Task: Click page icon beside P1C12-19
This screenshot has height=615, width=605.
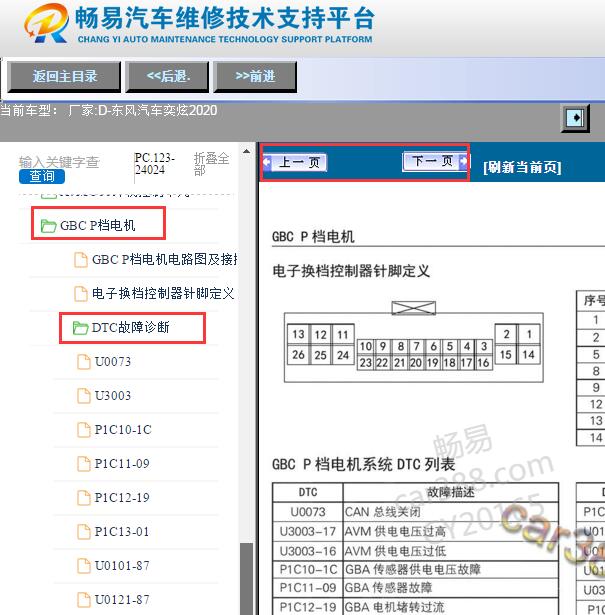Action: coord(84,498)
